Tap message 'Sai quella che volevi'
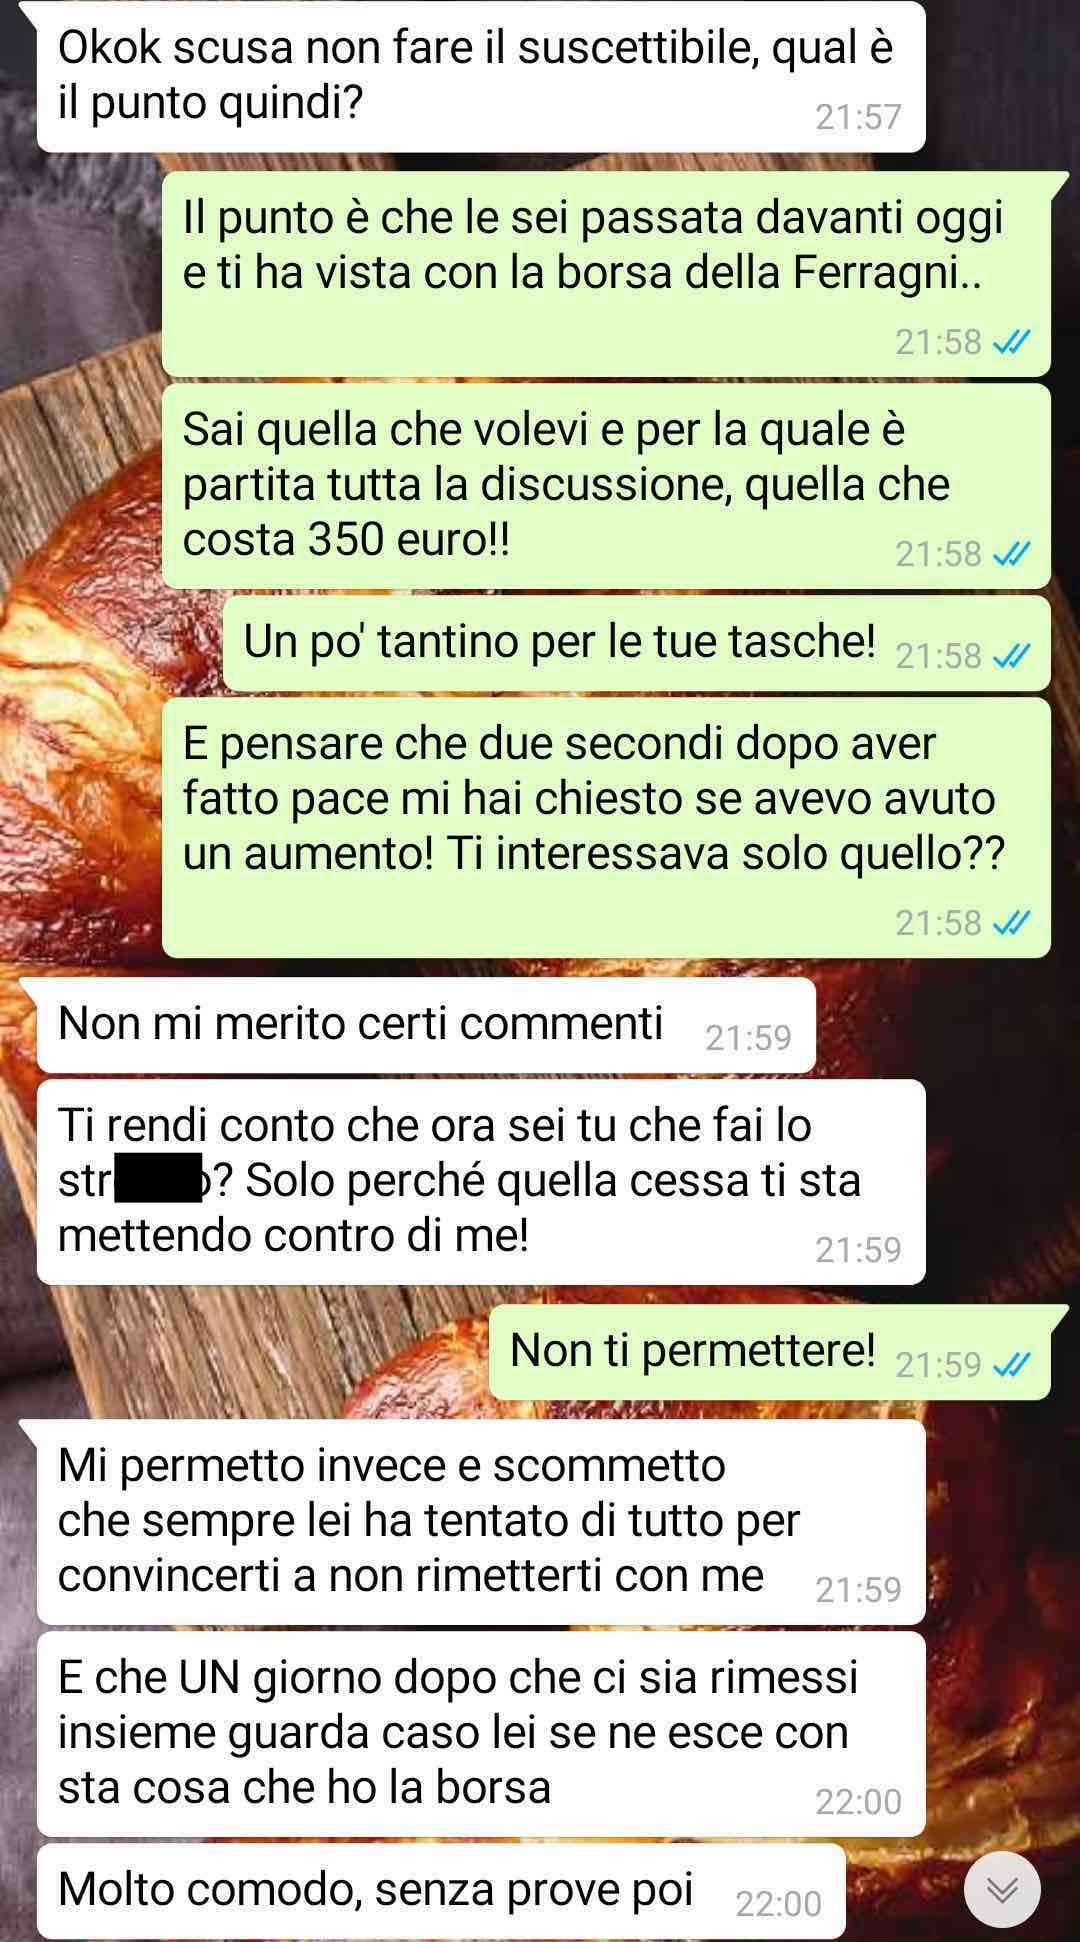The image size is (1080, 1942). 606,486
